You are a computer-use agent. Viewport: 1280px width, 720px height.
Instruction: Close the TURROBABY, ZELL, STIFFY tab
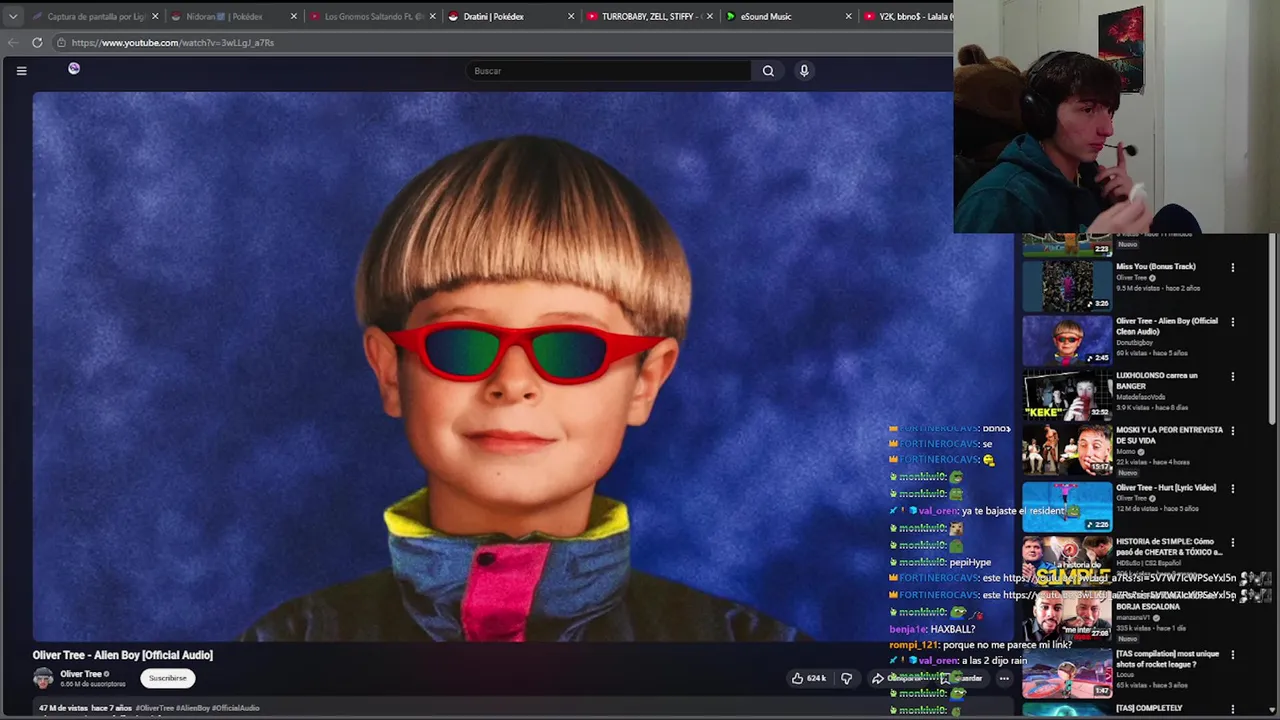pyautogui.click(x=710, y=16)
